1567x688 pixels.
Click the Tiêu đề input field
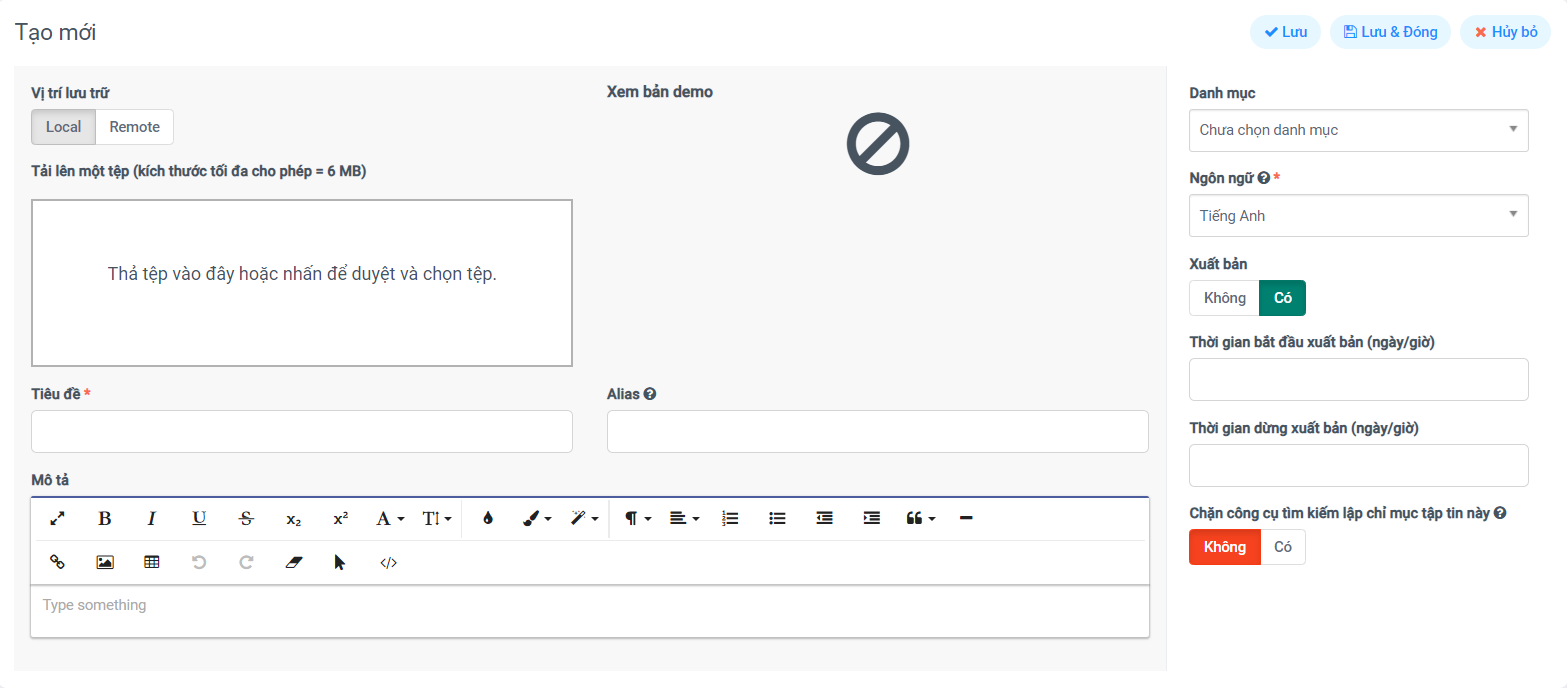tap(301, 431)
